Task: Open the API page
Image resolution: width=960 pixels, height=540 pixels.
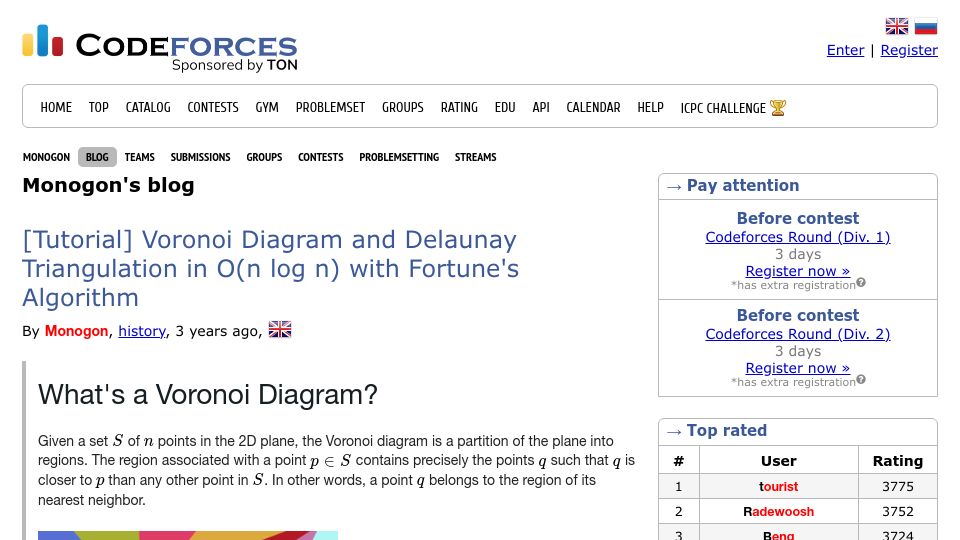Action: (541, 107)
